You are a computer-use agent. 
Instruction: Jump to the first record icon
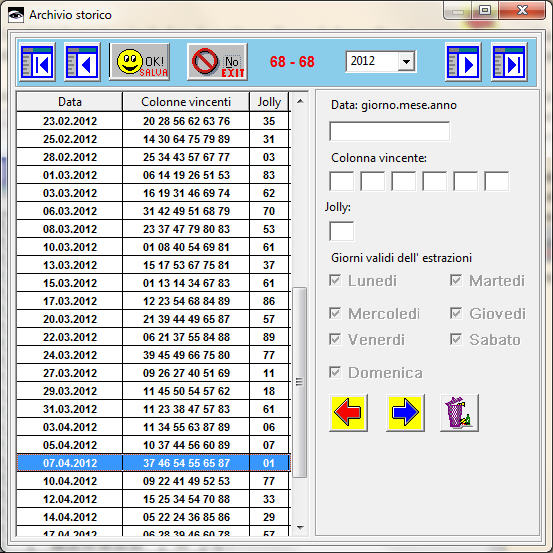coord(37,62)
